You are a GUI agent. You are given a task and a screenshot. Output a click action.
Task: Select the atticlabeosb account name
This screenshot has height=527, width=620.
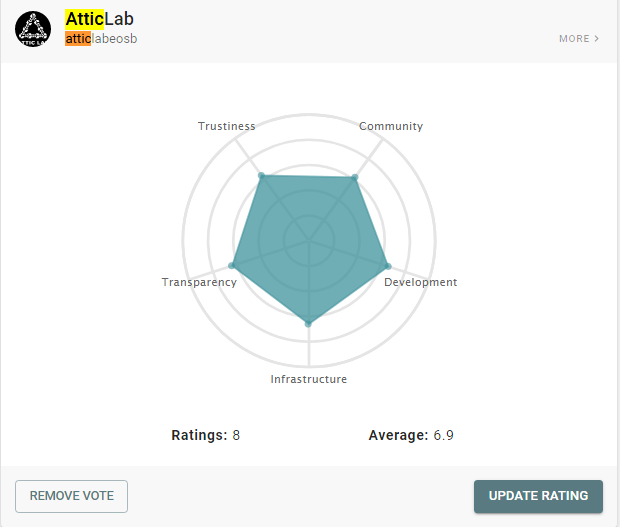pos(101,39)
